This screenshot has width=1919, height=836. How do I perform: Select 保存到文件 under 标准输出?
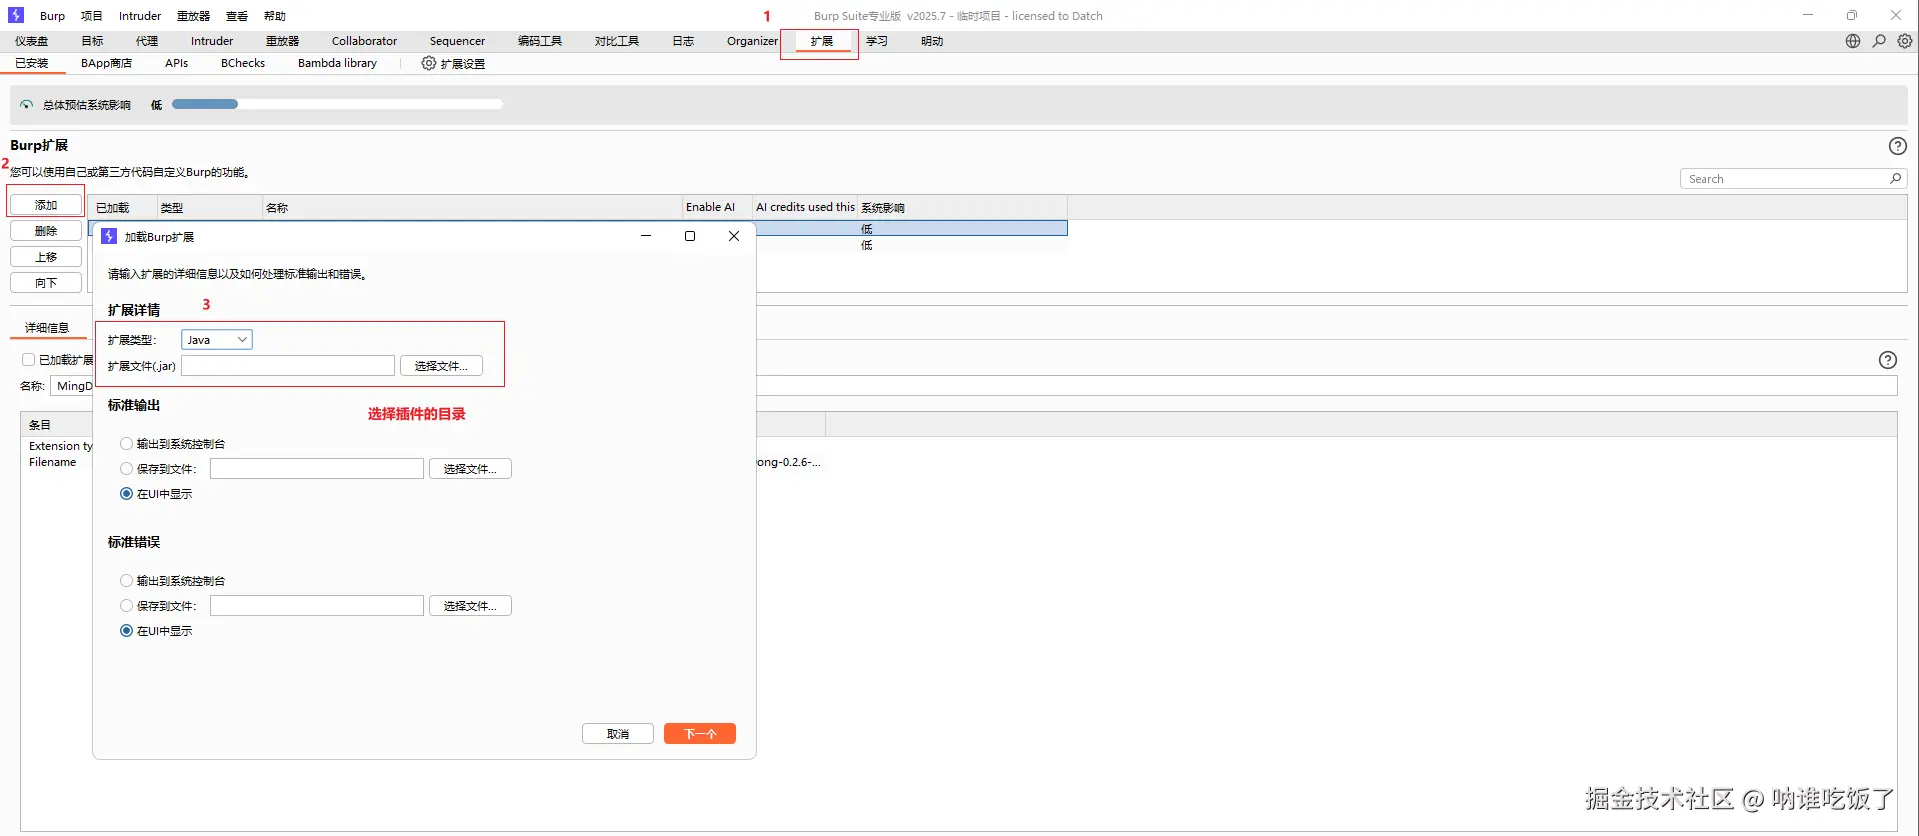pos(126,468)
